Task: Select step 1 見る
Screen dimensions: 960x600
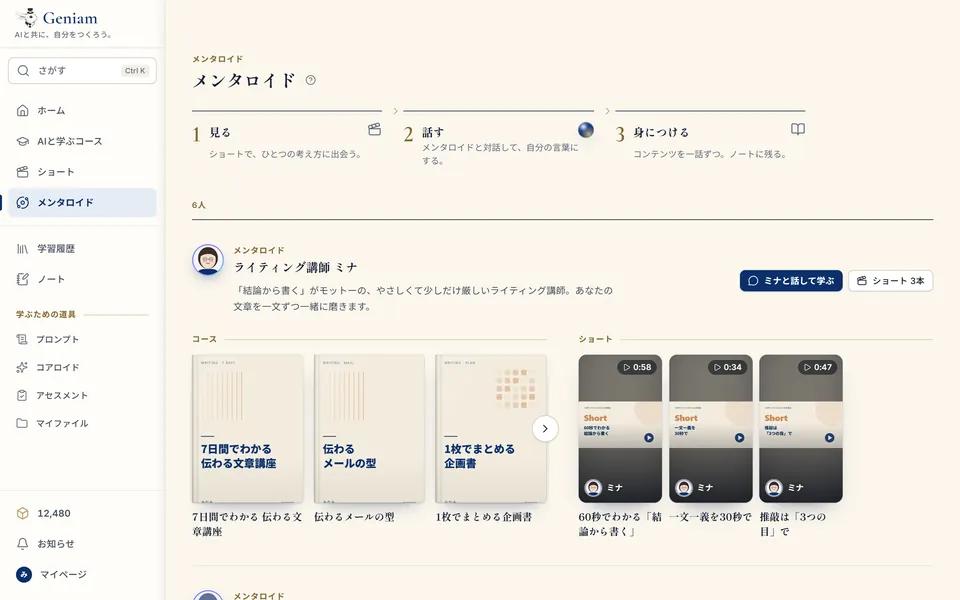Action: point(287,137)
